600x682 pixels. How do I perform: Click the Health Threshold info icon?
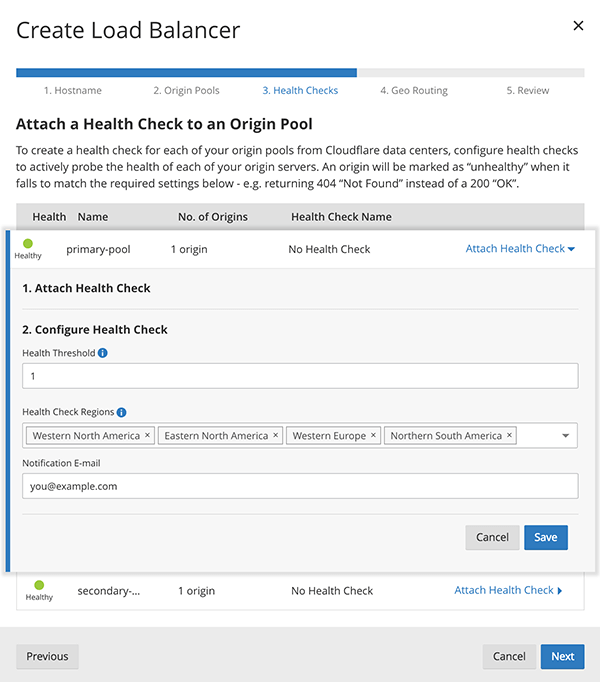[x=103, y=353]
